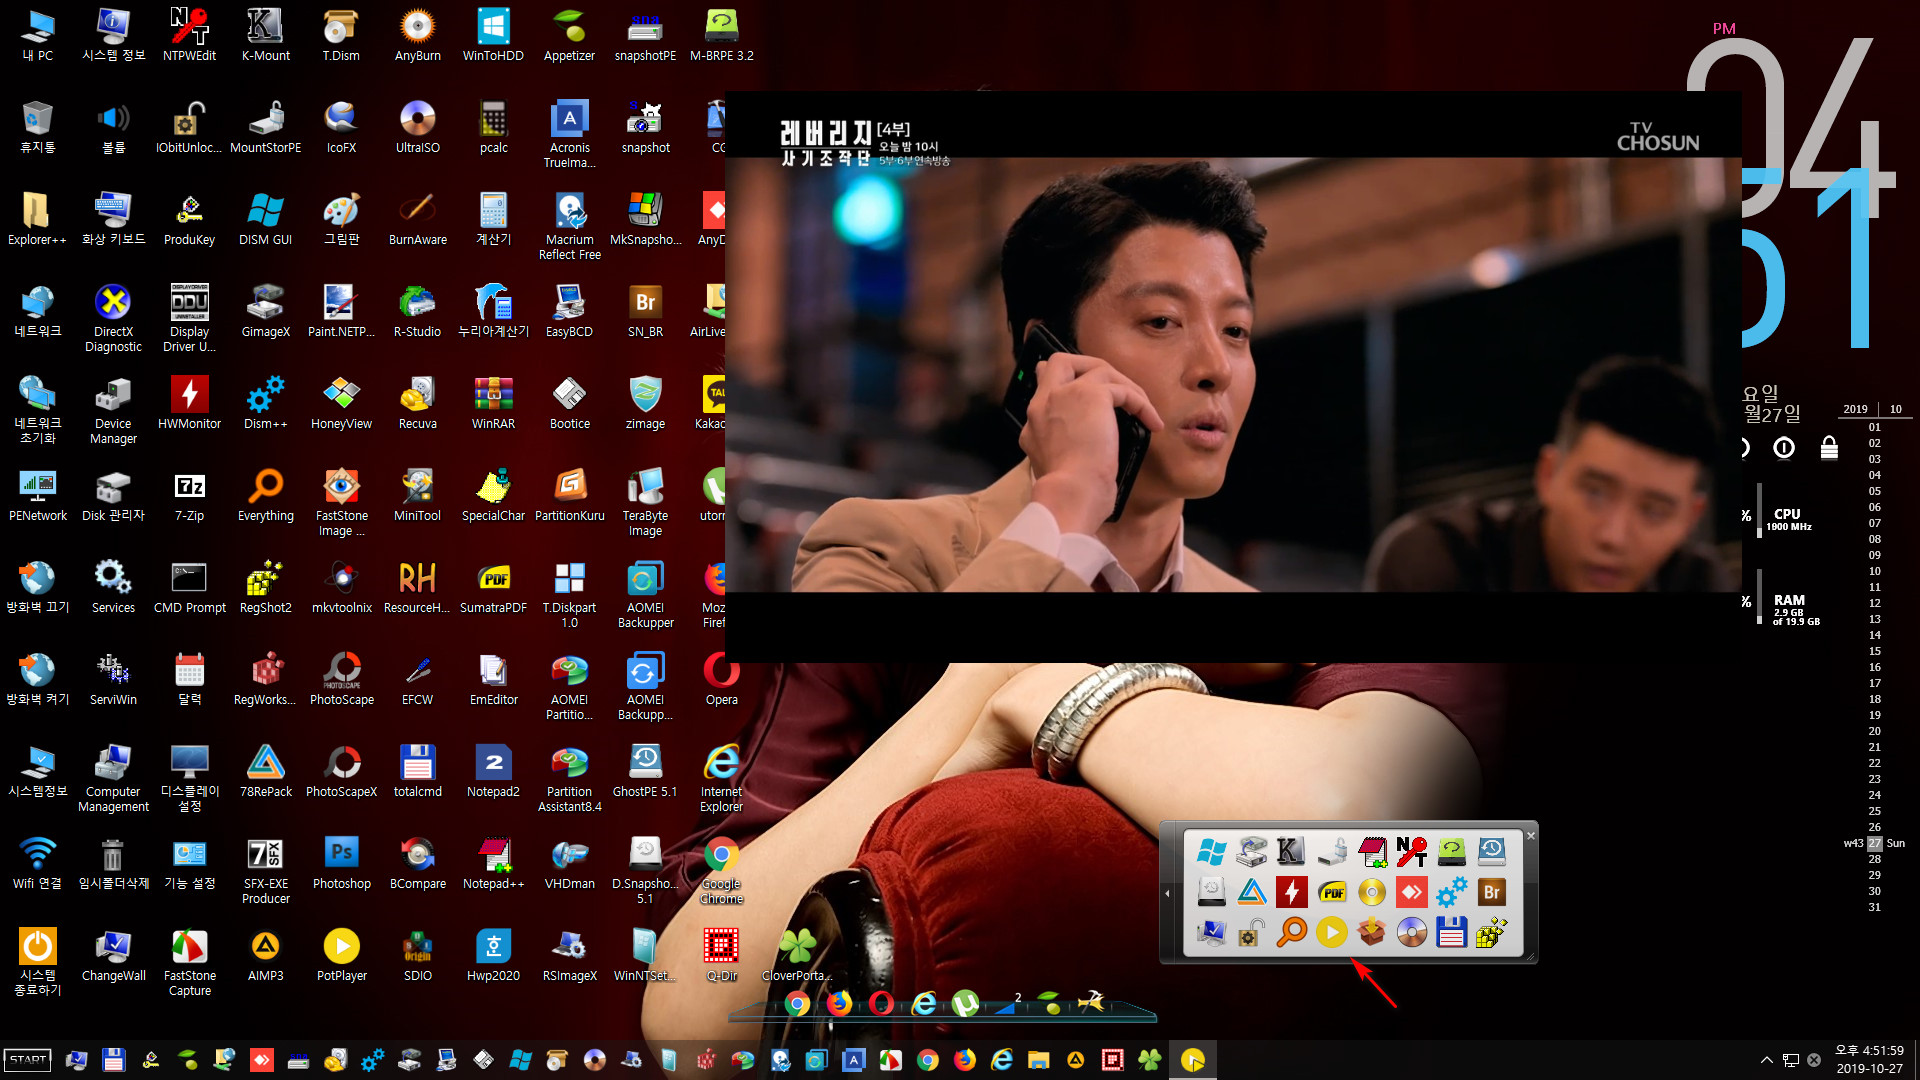Click the yellow PDF icon in launcher panel
The image size is (1920, 1080).
(x=1331, y=892)
